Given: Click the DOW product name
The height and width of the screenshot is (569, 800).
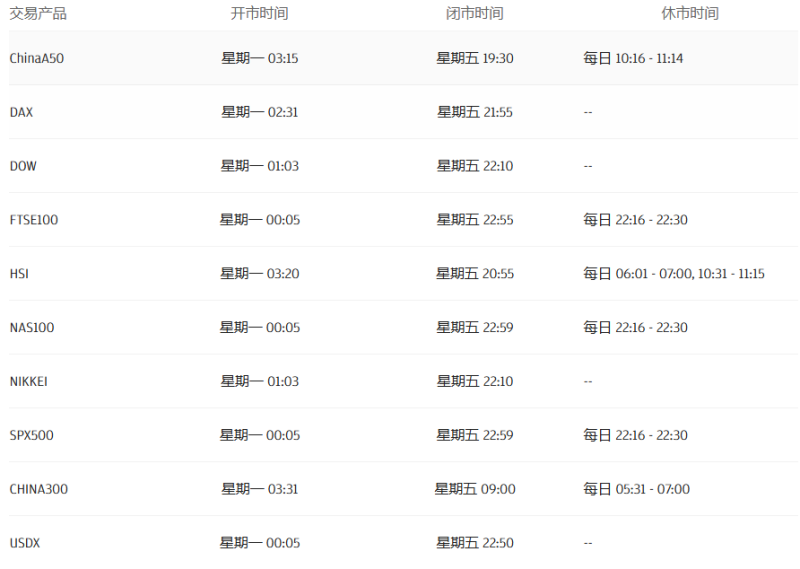Looking at the screenshot, I should tap(23, 166).
